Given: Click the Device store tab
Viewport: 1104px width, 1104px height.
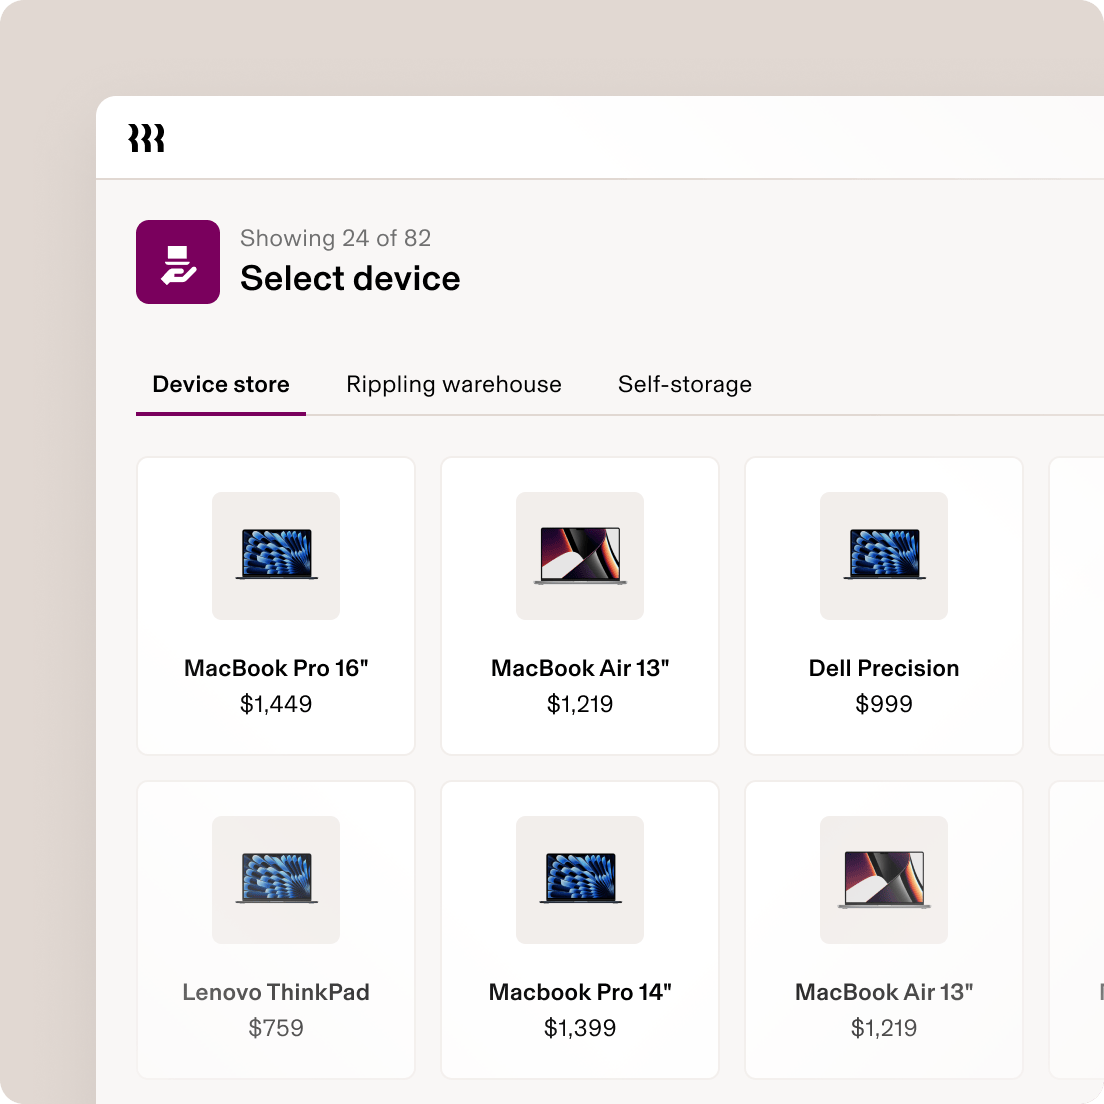Looking at the screenshot, I should pyautogui.click(x=220, y=384).
